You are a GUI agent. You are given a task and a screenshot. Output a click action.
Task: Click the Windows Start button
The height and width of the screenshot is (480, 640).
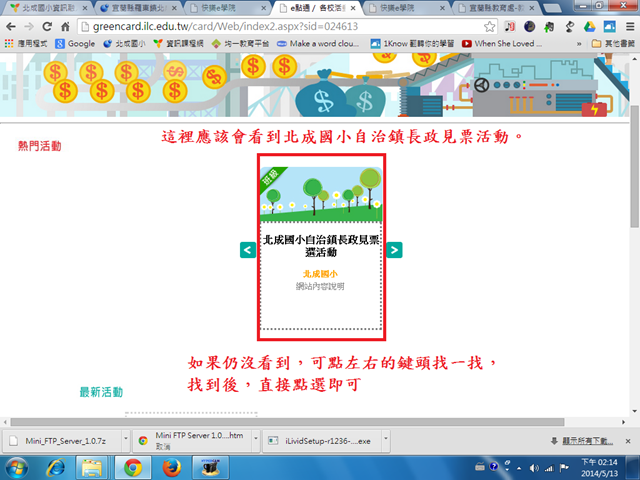[17, 466]
